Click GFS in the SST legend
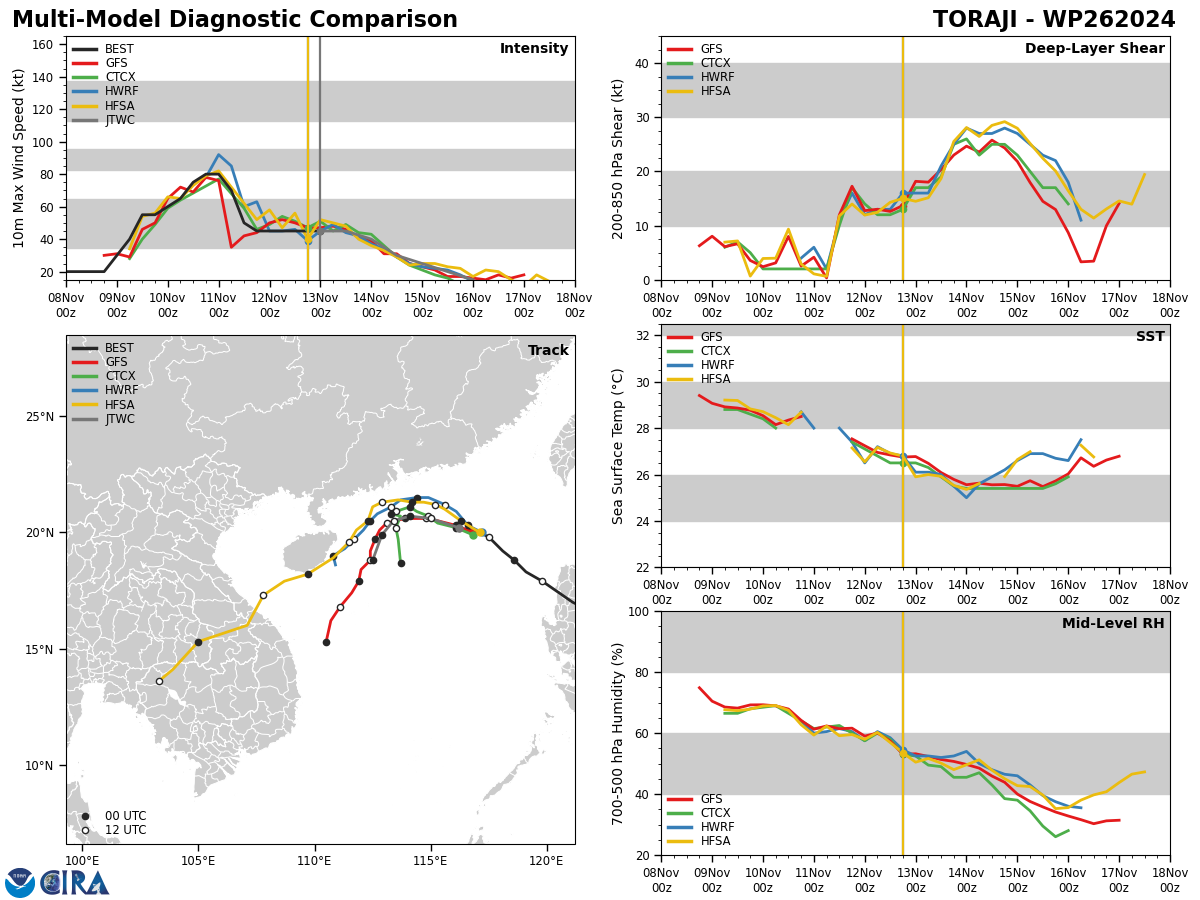The width and height of the screenshot is (1200, 900). click(x=711, y=337)
